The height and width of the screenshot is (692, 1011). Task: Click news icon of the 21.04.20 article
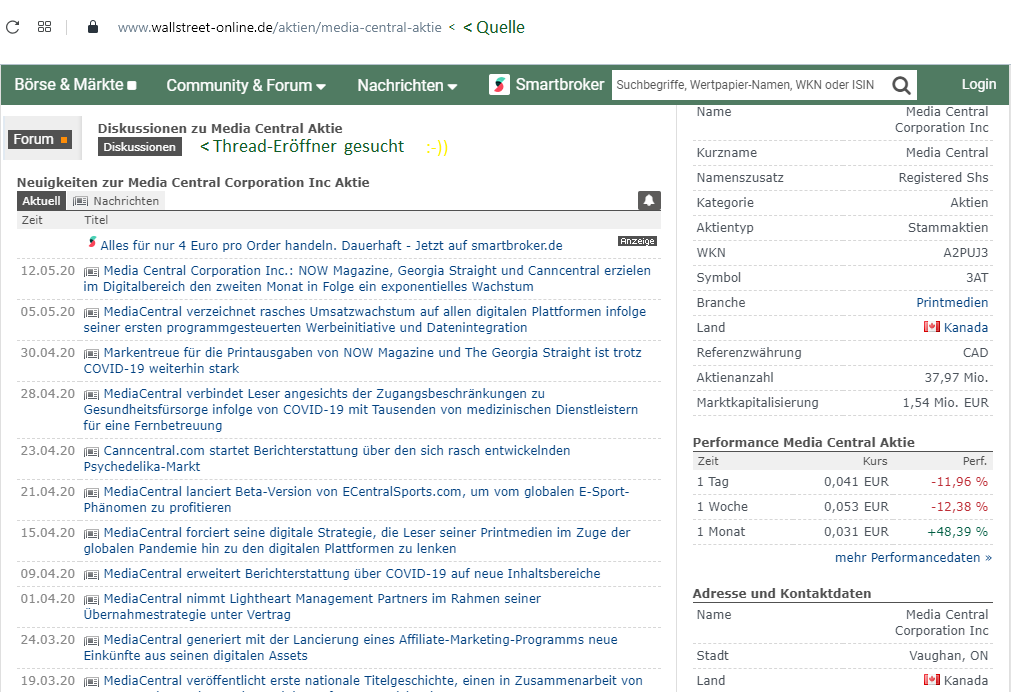(x=92, y=493)
